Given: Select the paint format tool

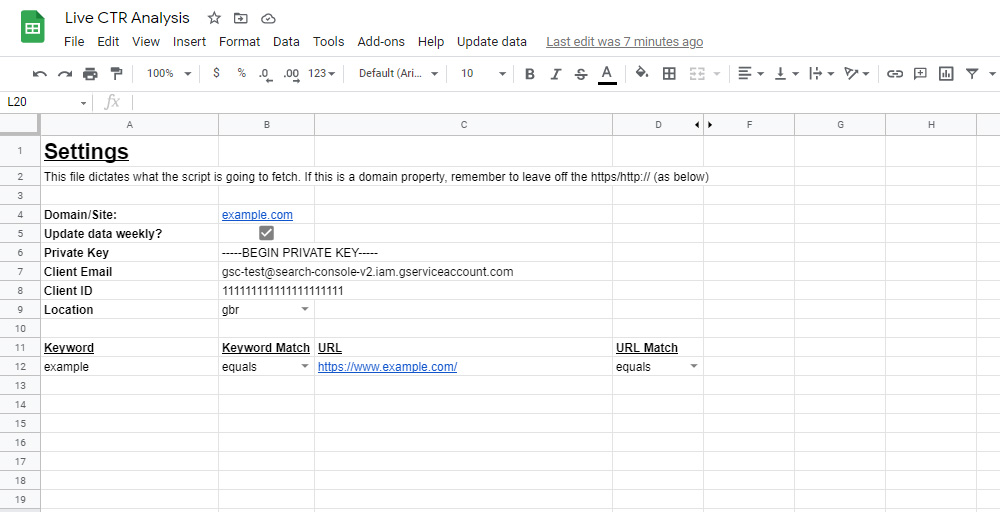Looking at the screenshot, I should [x=116, y=73].
